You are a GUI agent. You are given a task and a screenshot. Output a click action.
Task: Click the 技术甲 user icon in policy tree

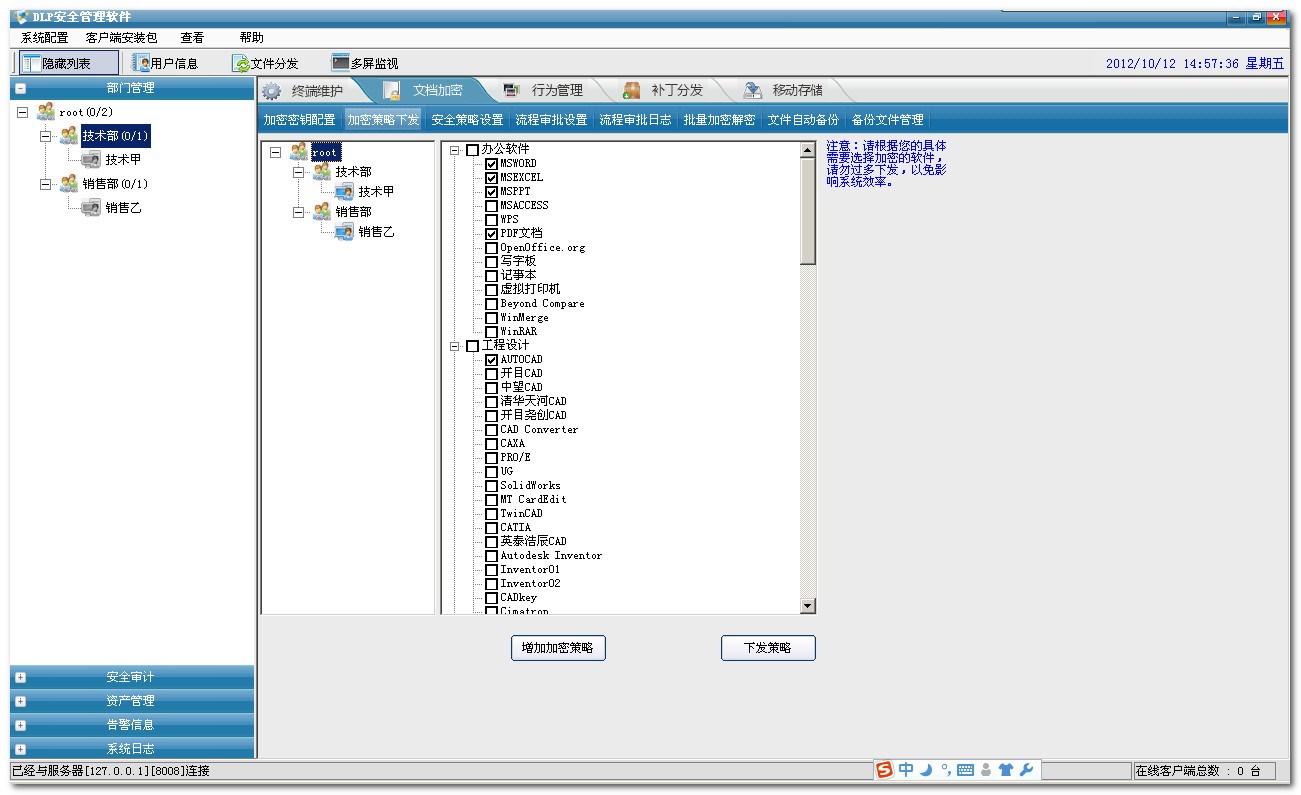click(344, 191)
